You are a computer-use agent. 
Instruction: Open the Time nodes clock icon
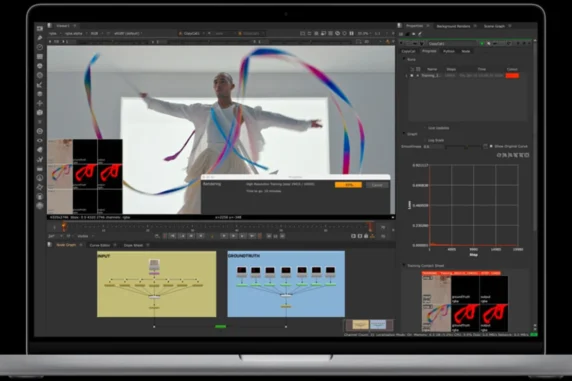pos(40,47)
